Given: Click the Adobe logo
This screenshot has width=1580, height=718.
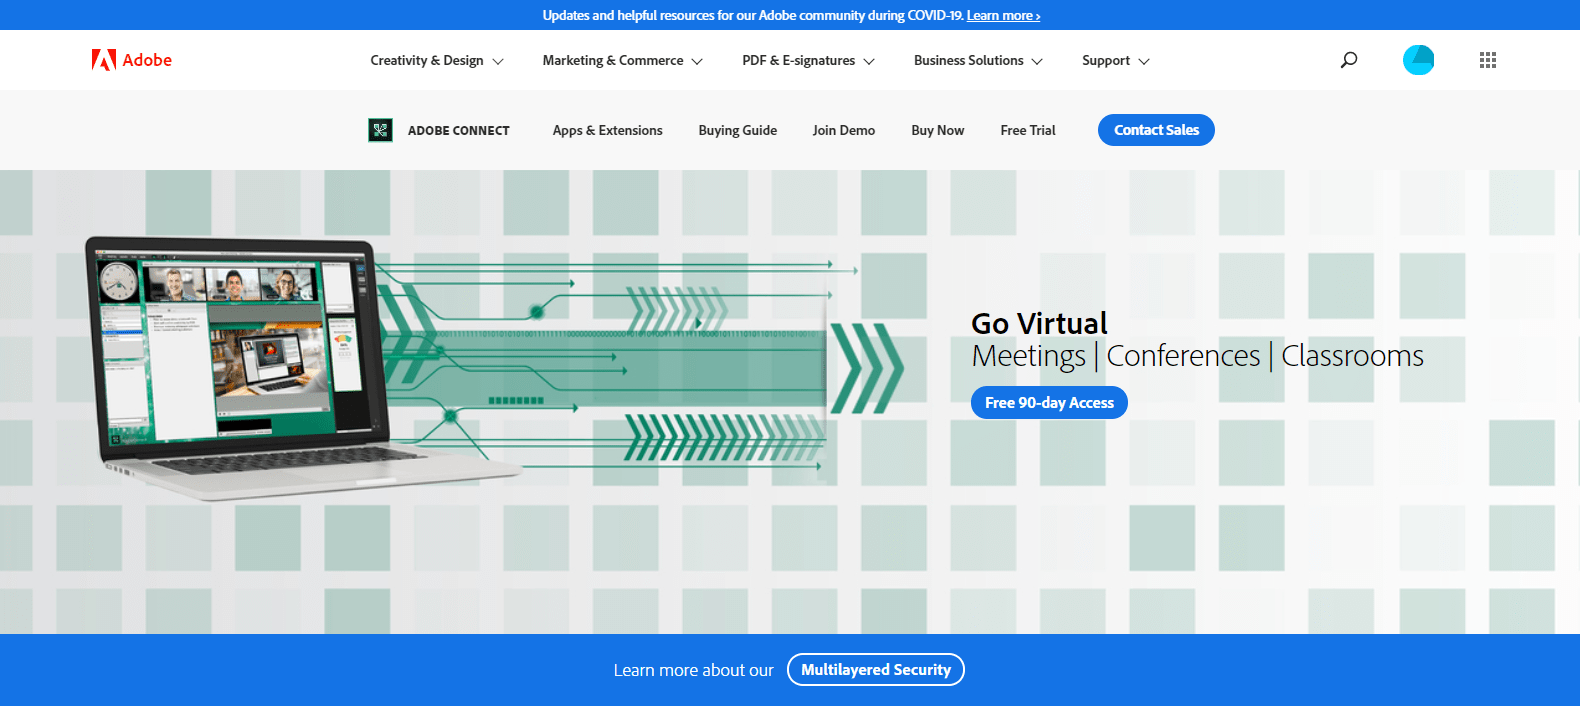Looking at the screenshot, I should pyautogui.click(x=131, y=60).
